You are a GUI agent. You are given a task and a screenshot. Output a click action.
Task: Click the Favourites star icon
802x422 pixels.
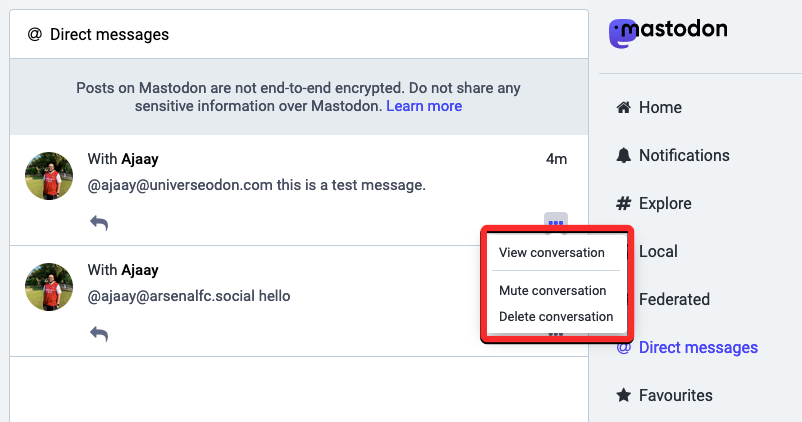624,395
